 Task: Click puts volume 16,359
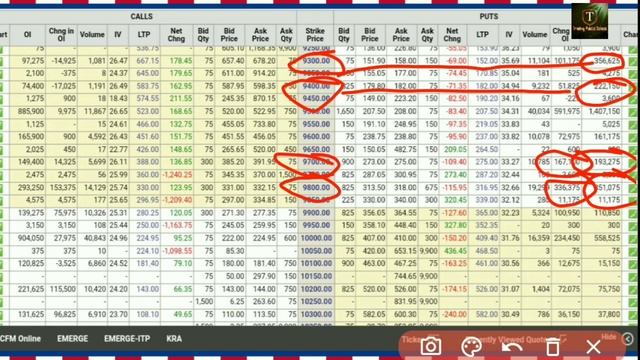(538, 238)
